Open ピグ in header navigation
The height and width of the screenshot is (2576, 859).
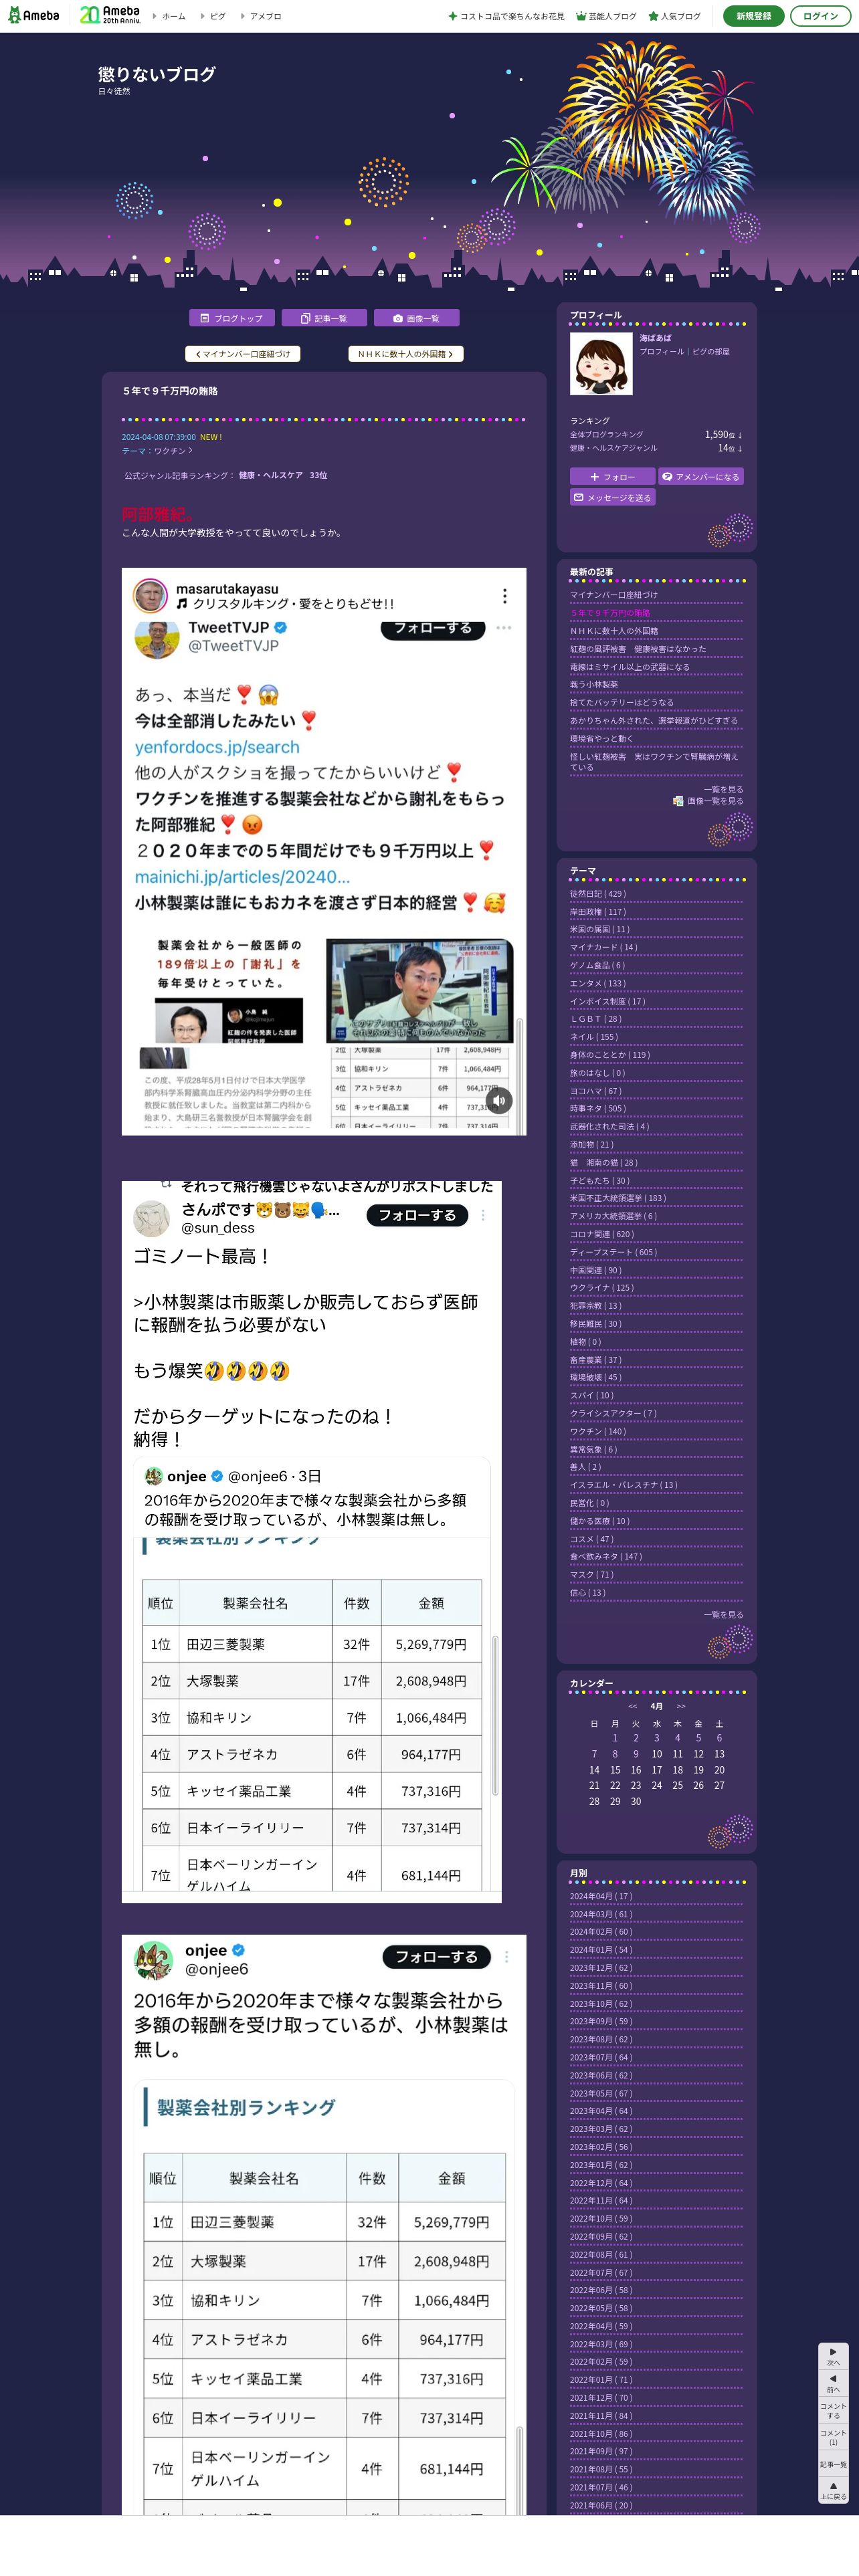pyautogui.click(x=218, y=17)
